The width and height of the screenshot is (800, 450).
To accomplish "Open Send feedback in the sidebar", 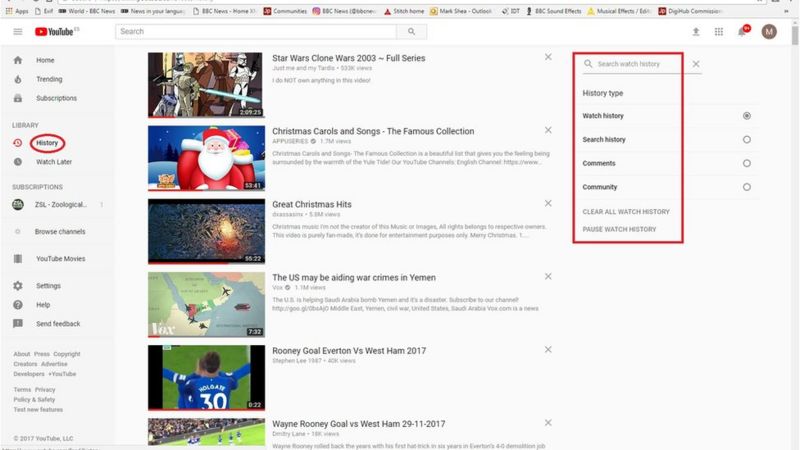I will (x=58, y=323).
